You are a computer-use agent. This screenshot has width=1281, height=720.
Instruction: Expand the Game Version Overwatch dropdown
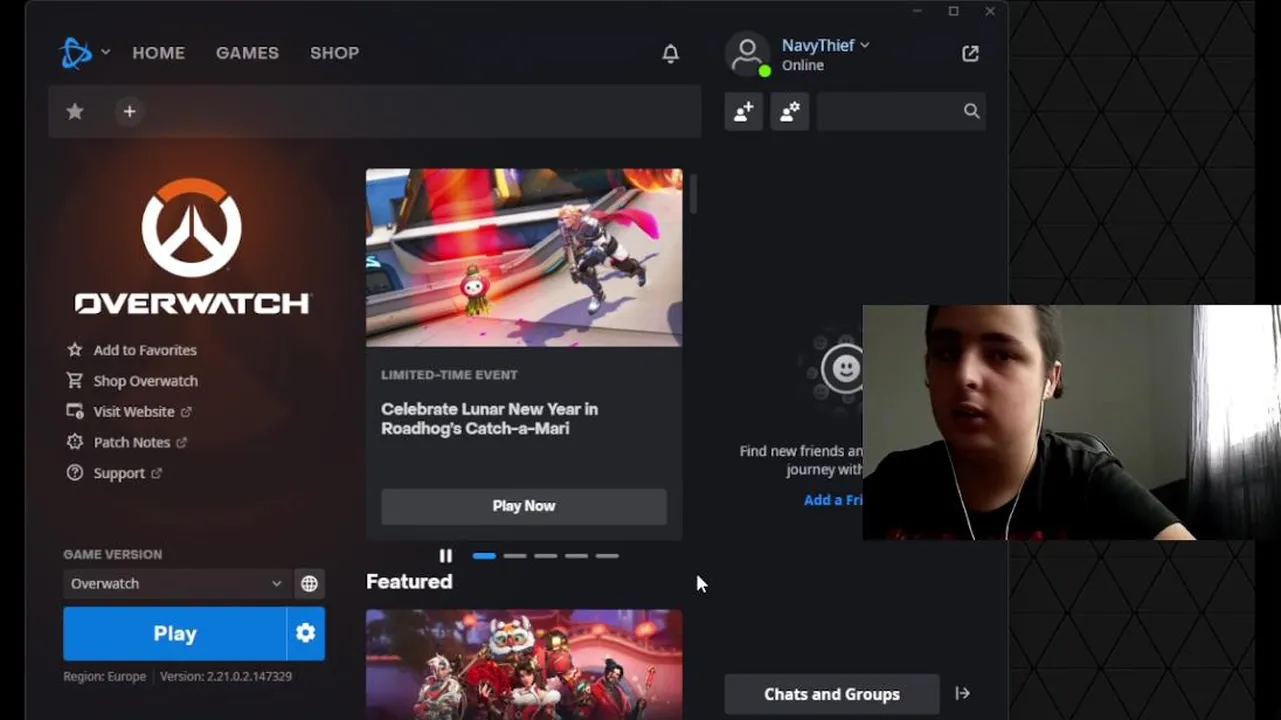click(177, 584)
